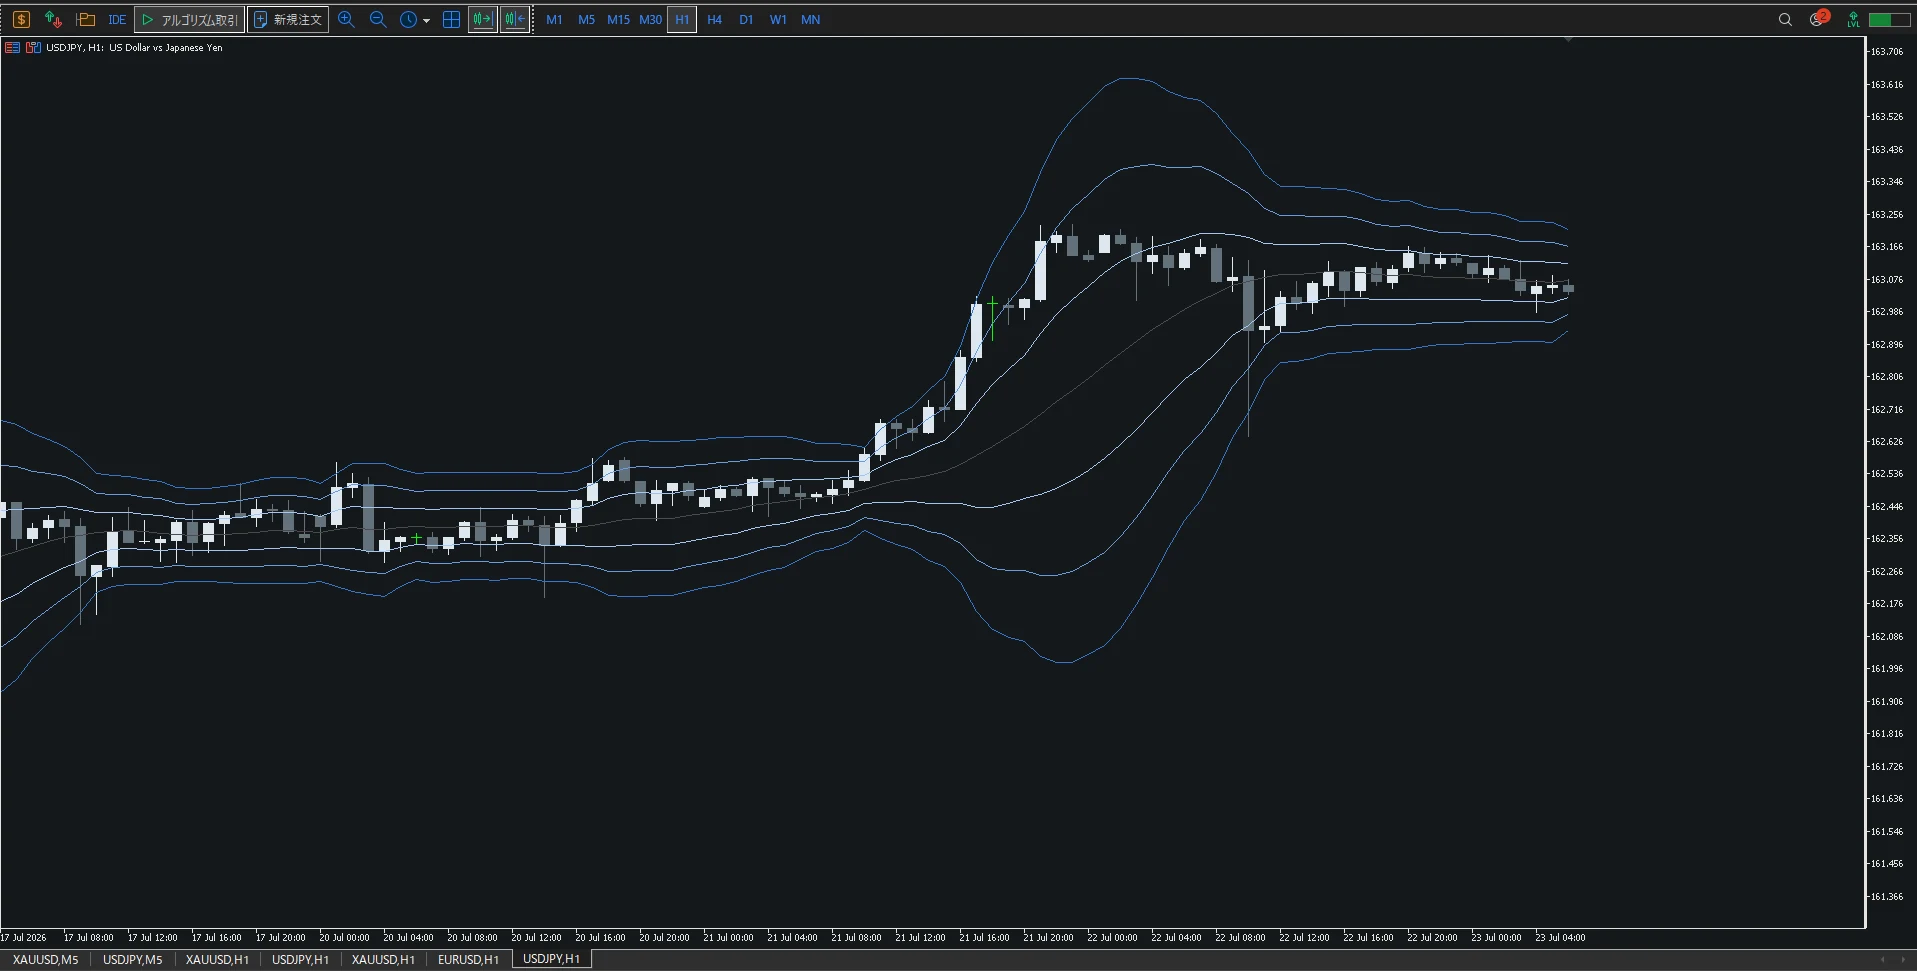Switch to the XAUUSD,M5 chart tab
Screen dimensions: 1917x971
pos(45,959)
